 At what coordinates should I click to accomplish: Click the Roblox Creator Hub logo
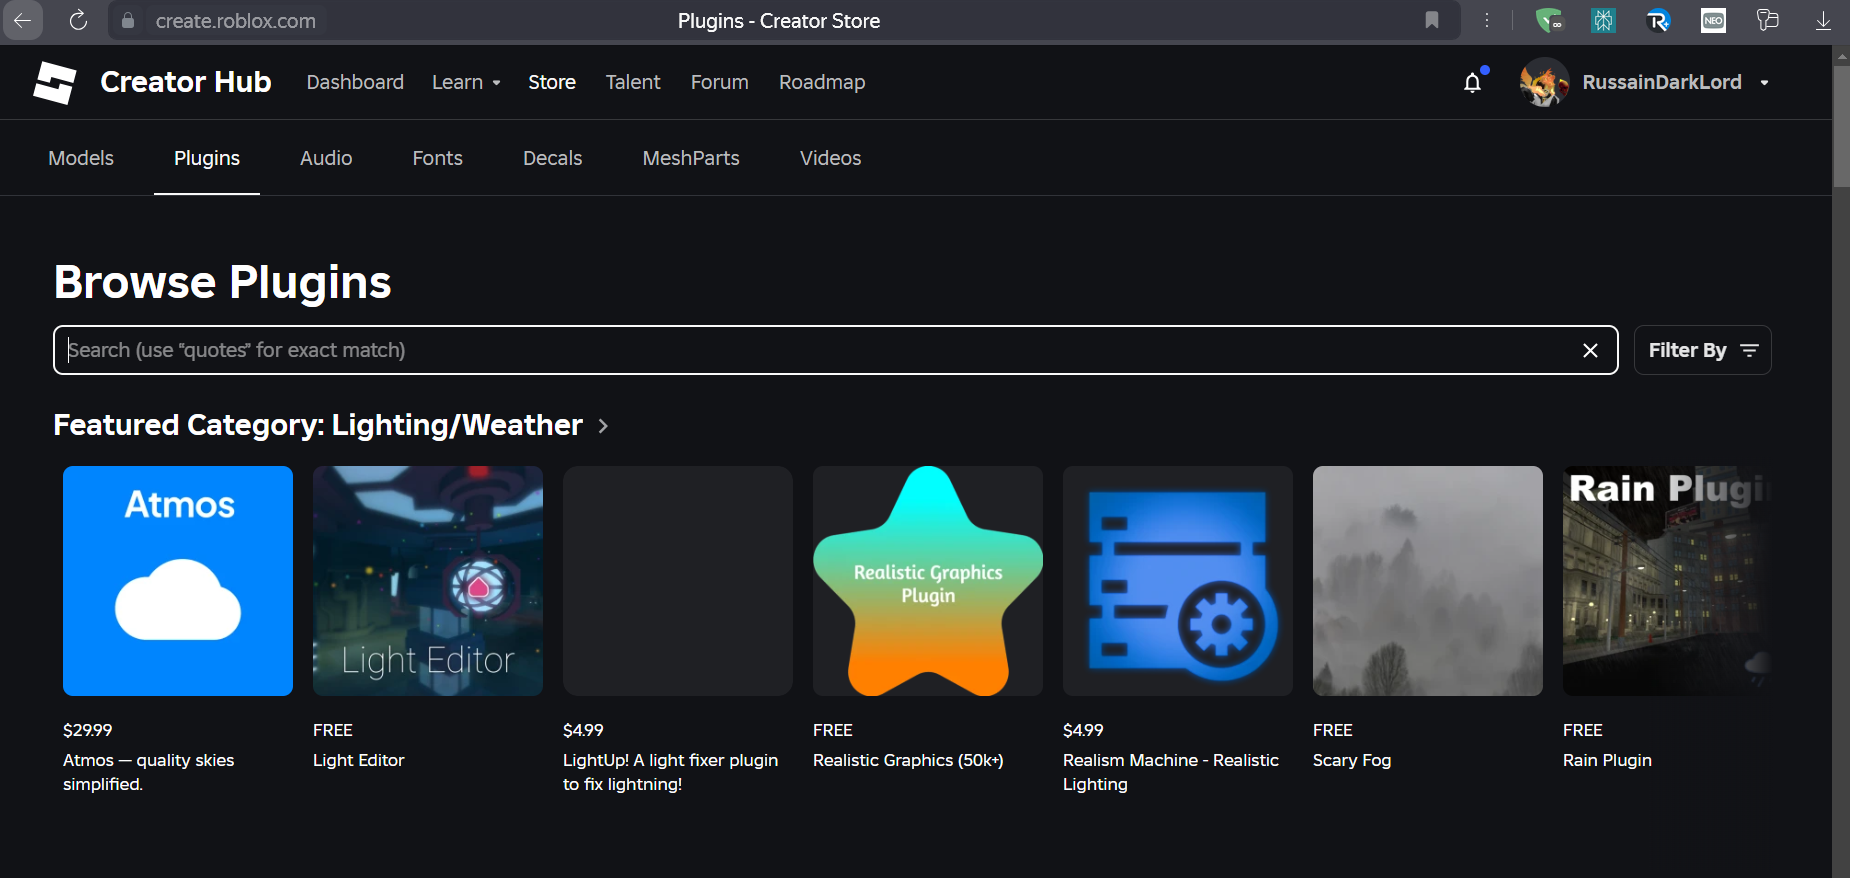coord(54,82)
